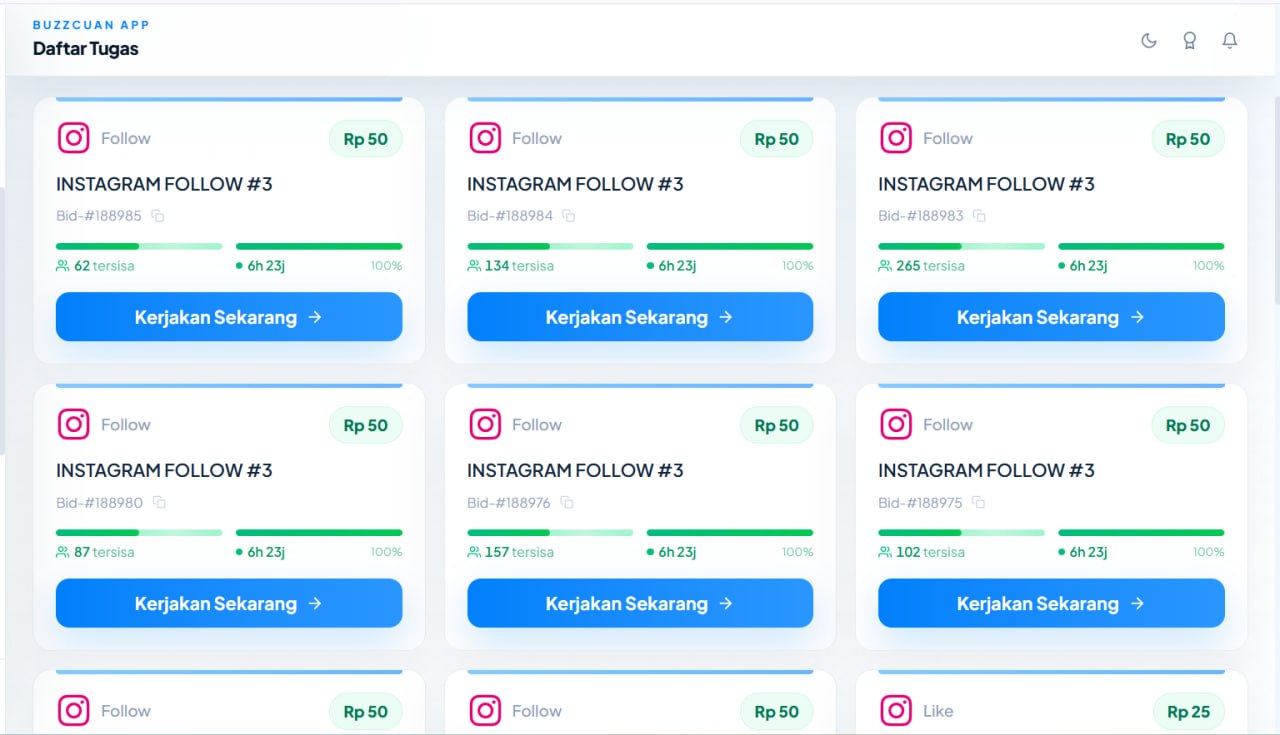Copy task ID Bid-#188976 using copy icon
This screenshot has height=735, width=1280.
pos(567,502)
